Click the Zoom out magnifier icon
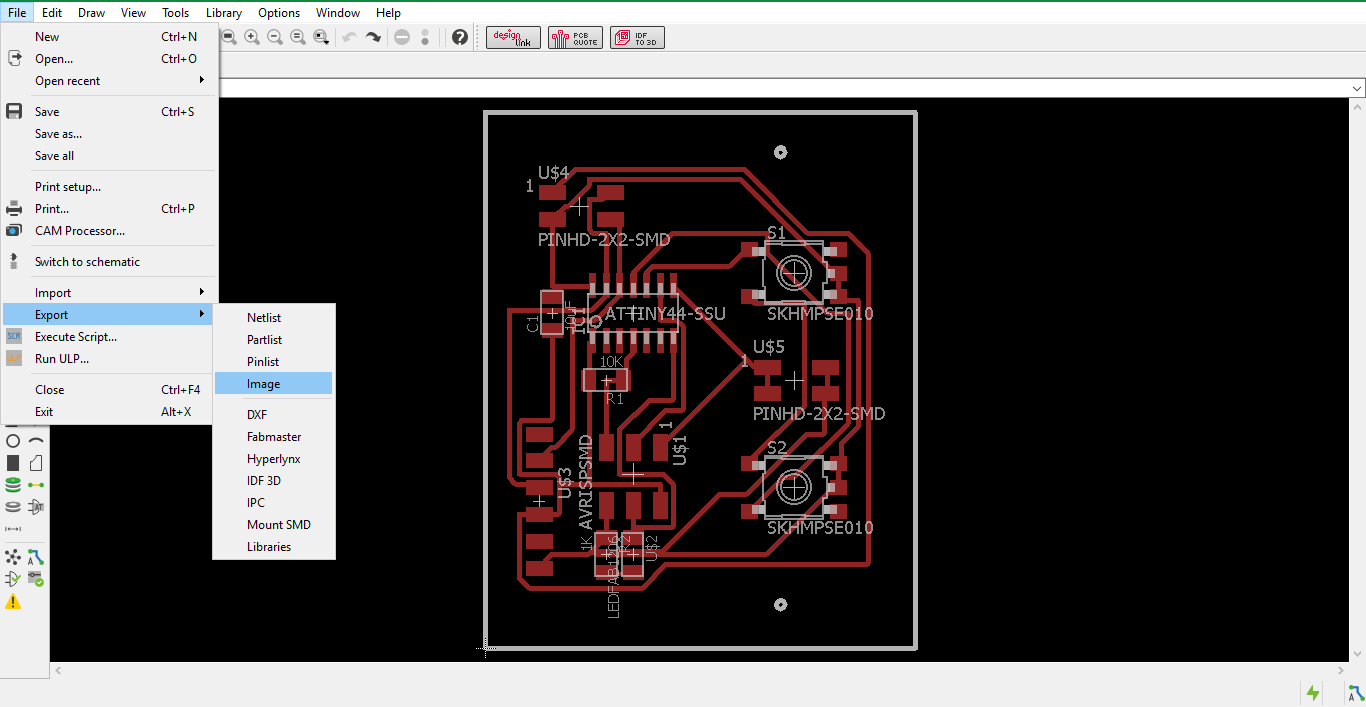Viewport: 1366px width, 707px height. click(275, 37)
